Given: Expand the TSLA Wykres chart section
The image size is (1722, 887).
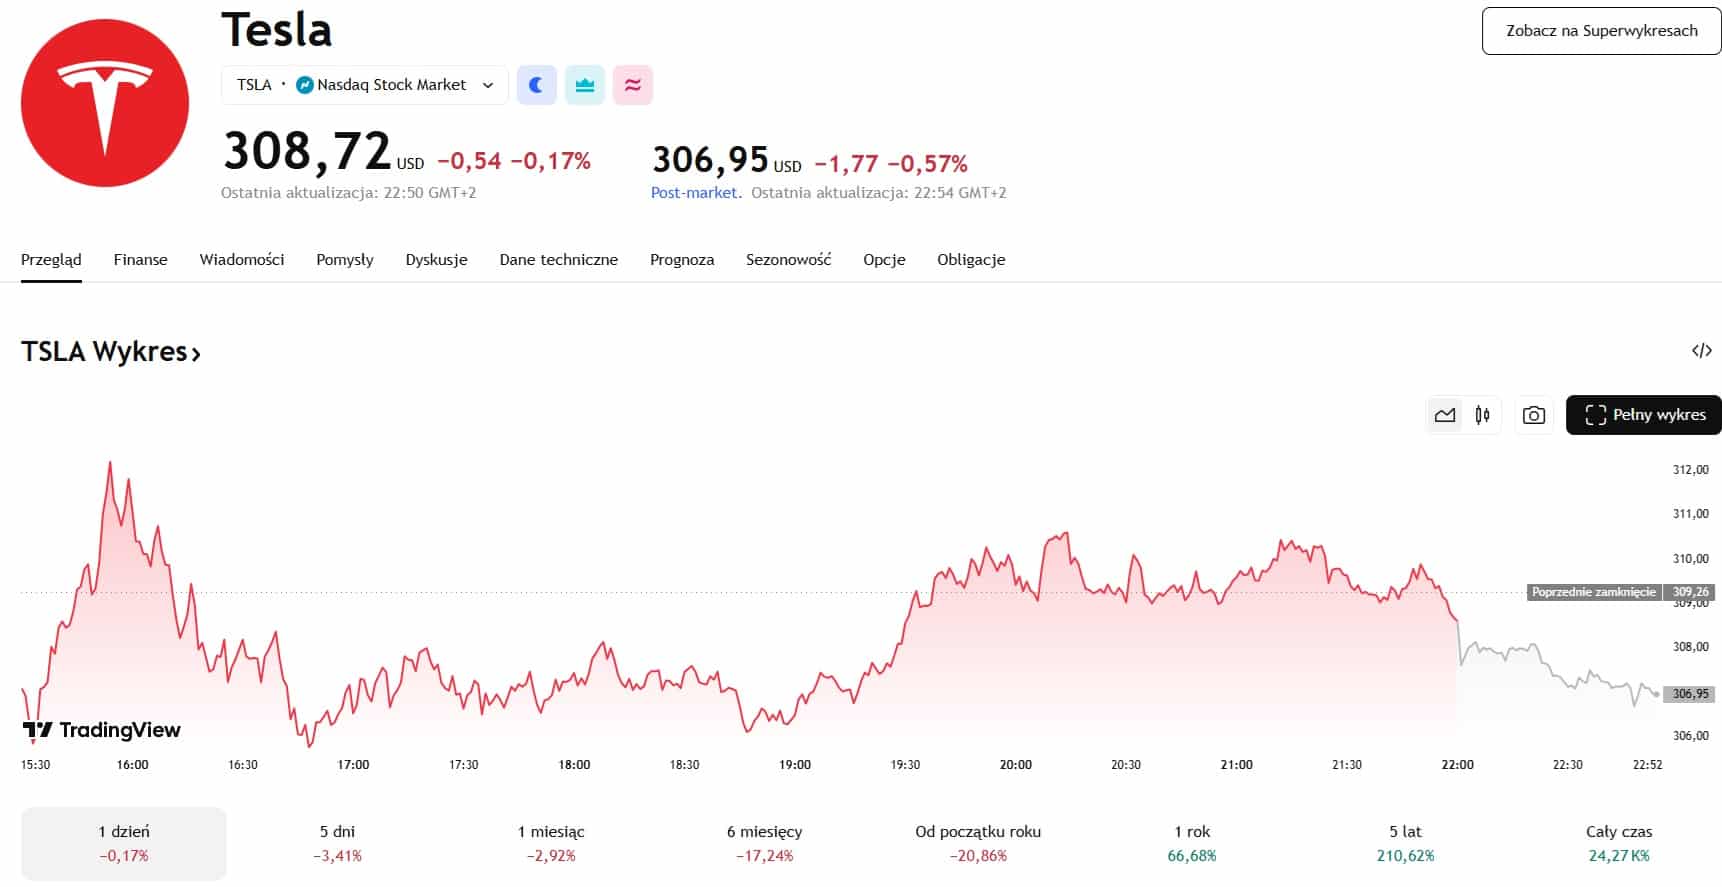Looking at the screenshot, I should click(x=111, y=352).
